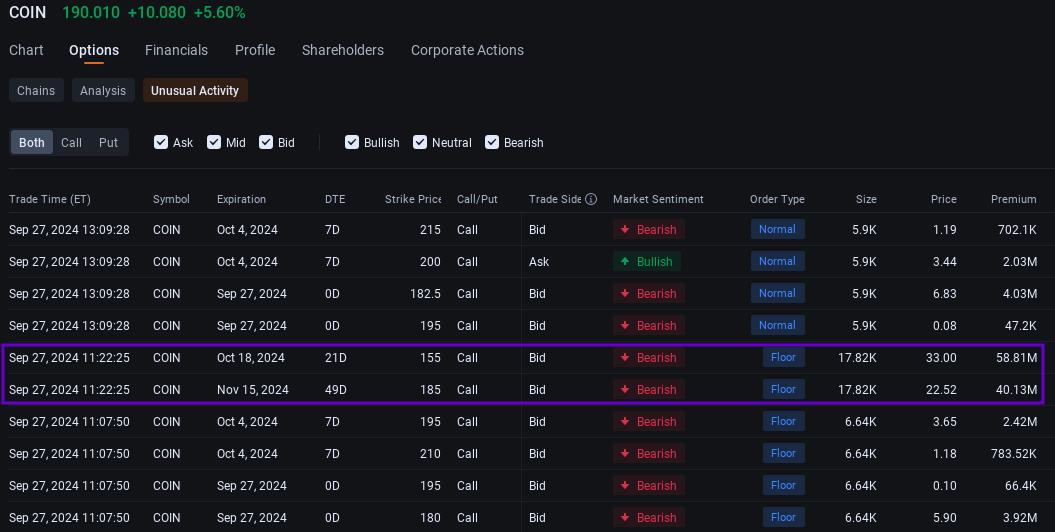Open the Chart tab
The width and height of the screenshot is (1055, 532).
26,50
